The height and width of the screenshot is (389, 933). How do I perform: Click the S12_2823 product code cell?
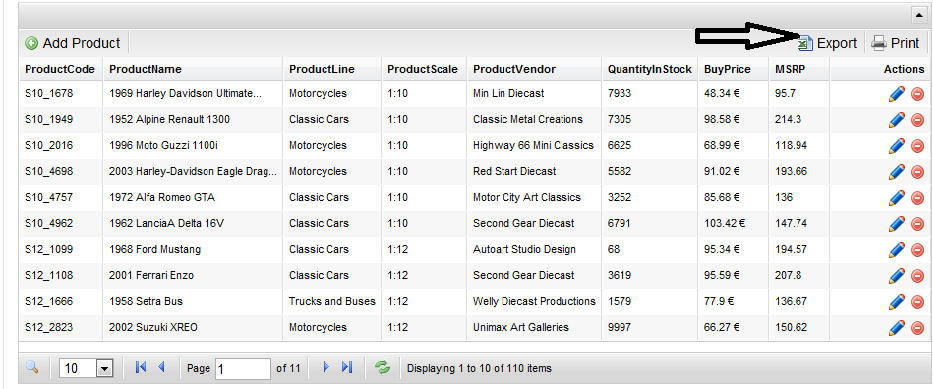coord(49,327)
